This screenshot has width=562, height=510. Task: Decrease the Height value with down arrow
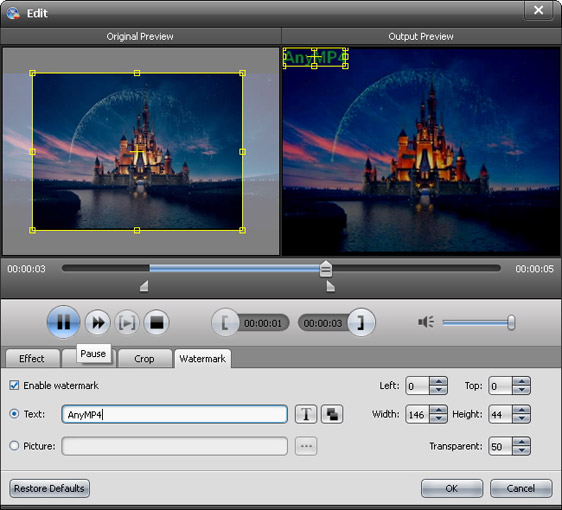[521, 419]
